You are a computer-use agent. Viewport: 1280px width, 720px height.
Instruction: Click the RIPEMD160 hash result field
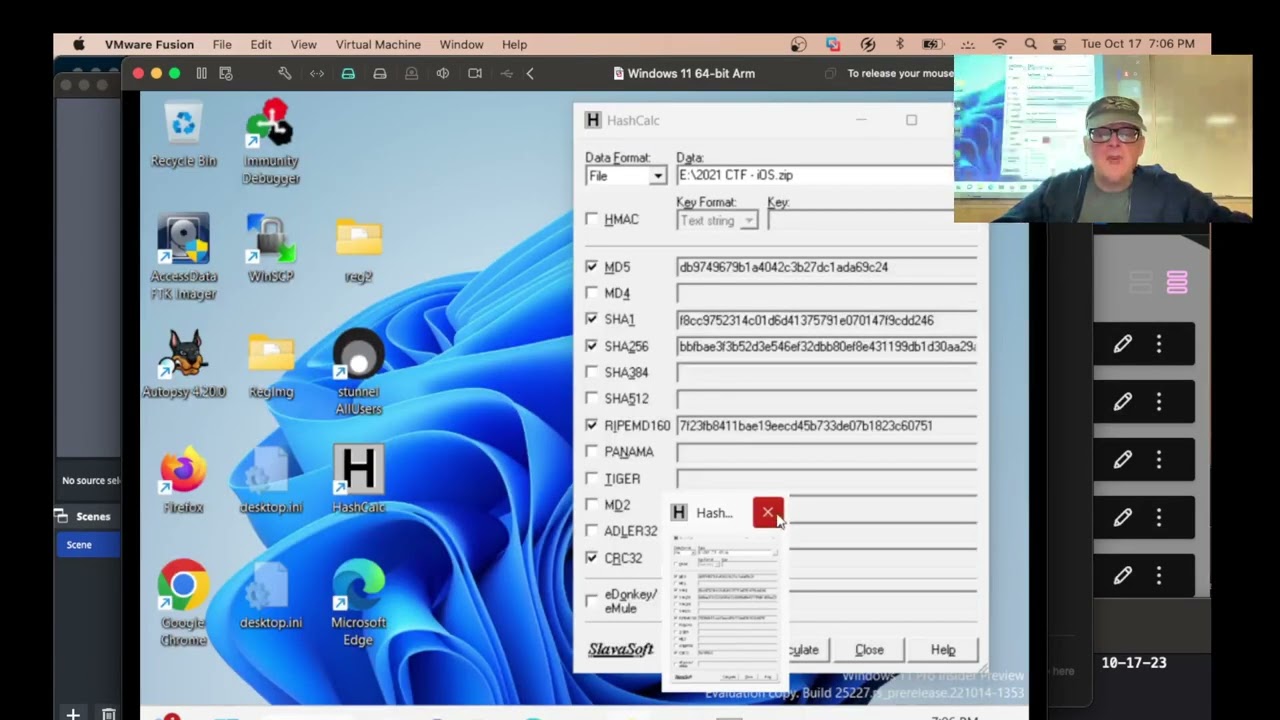(x=827, y=425)
